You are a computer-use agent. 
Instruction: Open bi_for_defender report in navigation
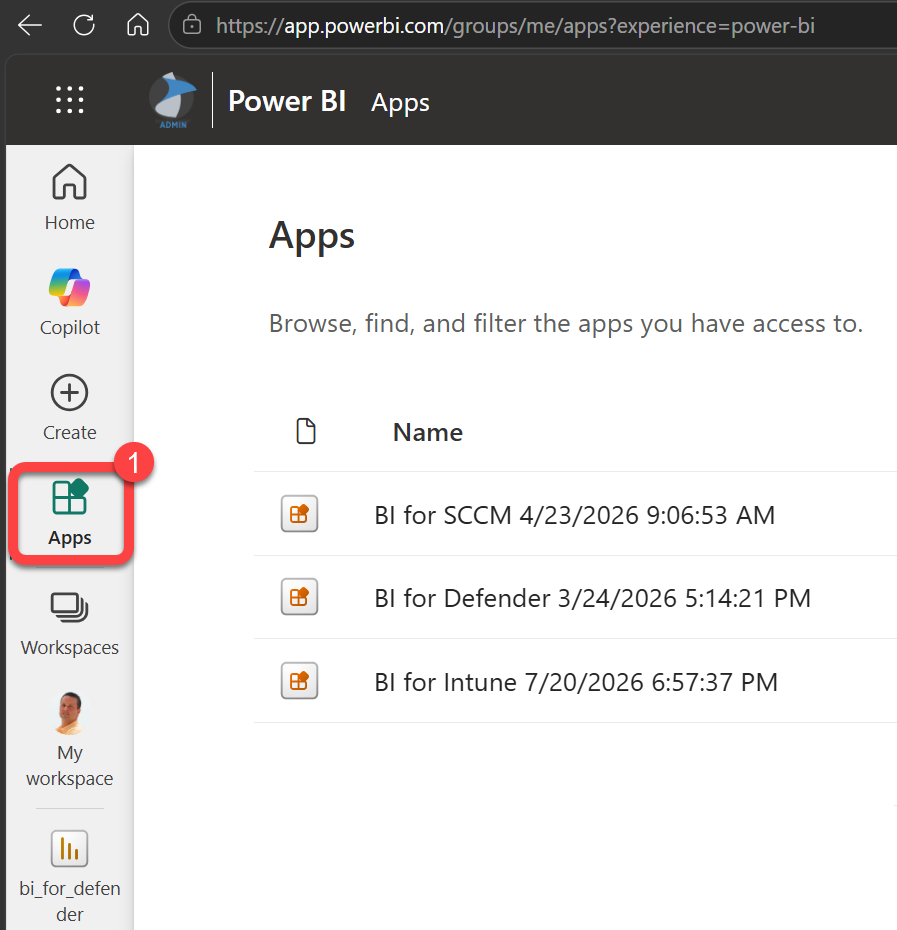[69, 877]
